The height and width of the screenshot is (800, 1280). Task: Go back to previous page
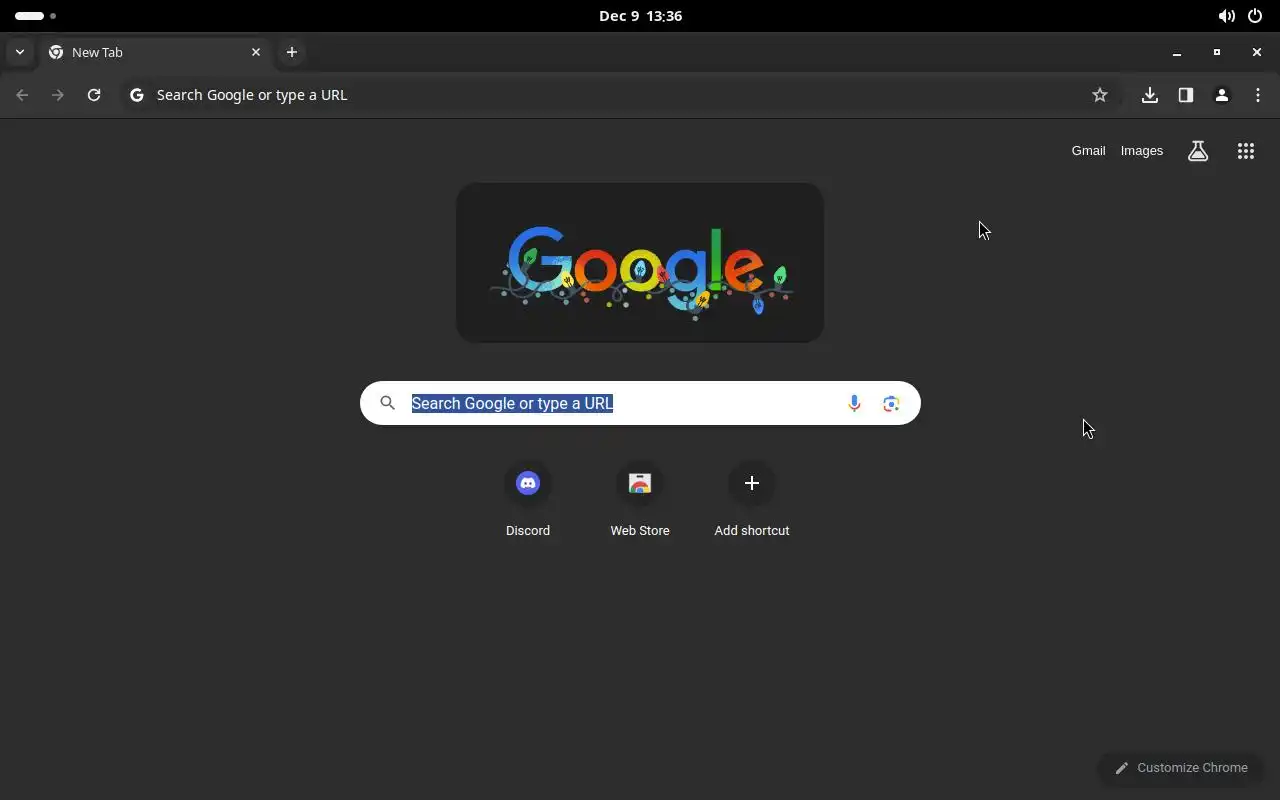22,95
